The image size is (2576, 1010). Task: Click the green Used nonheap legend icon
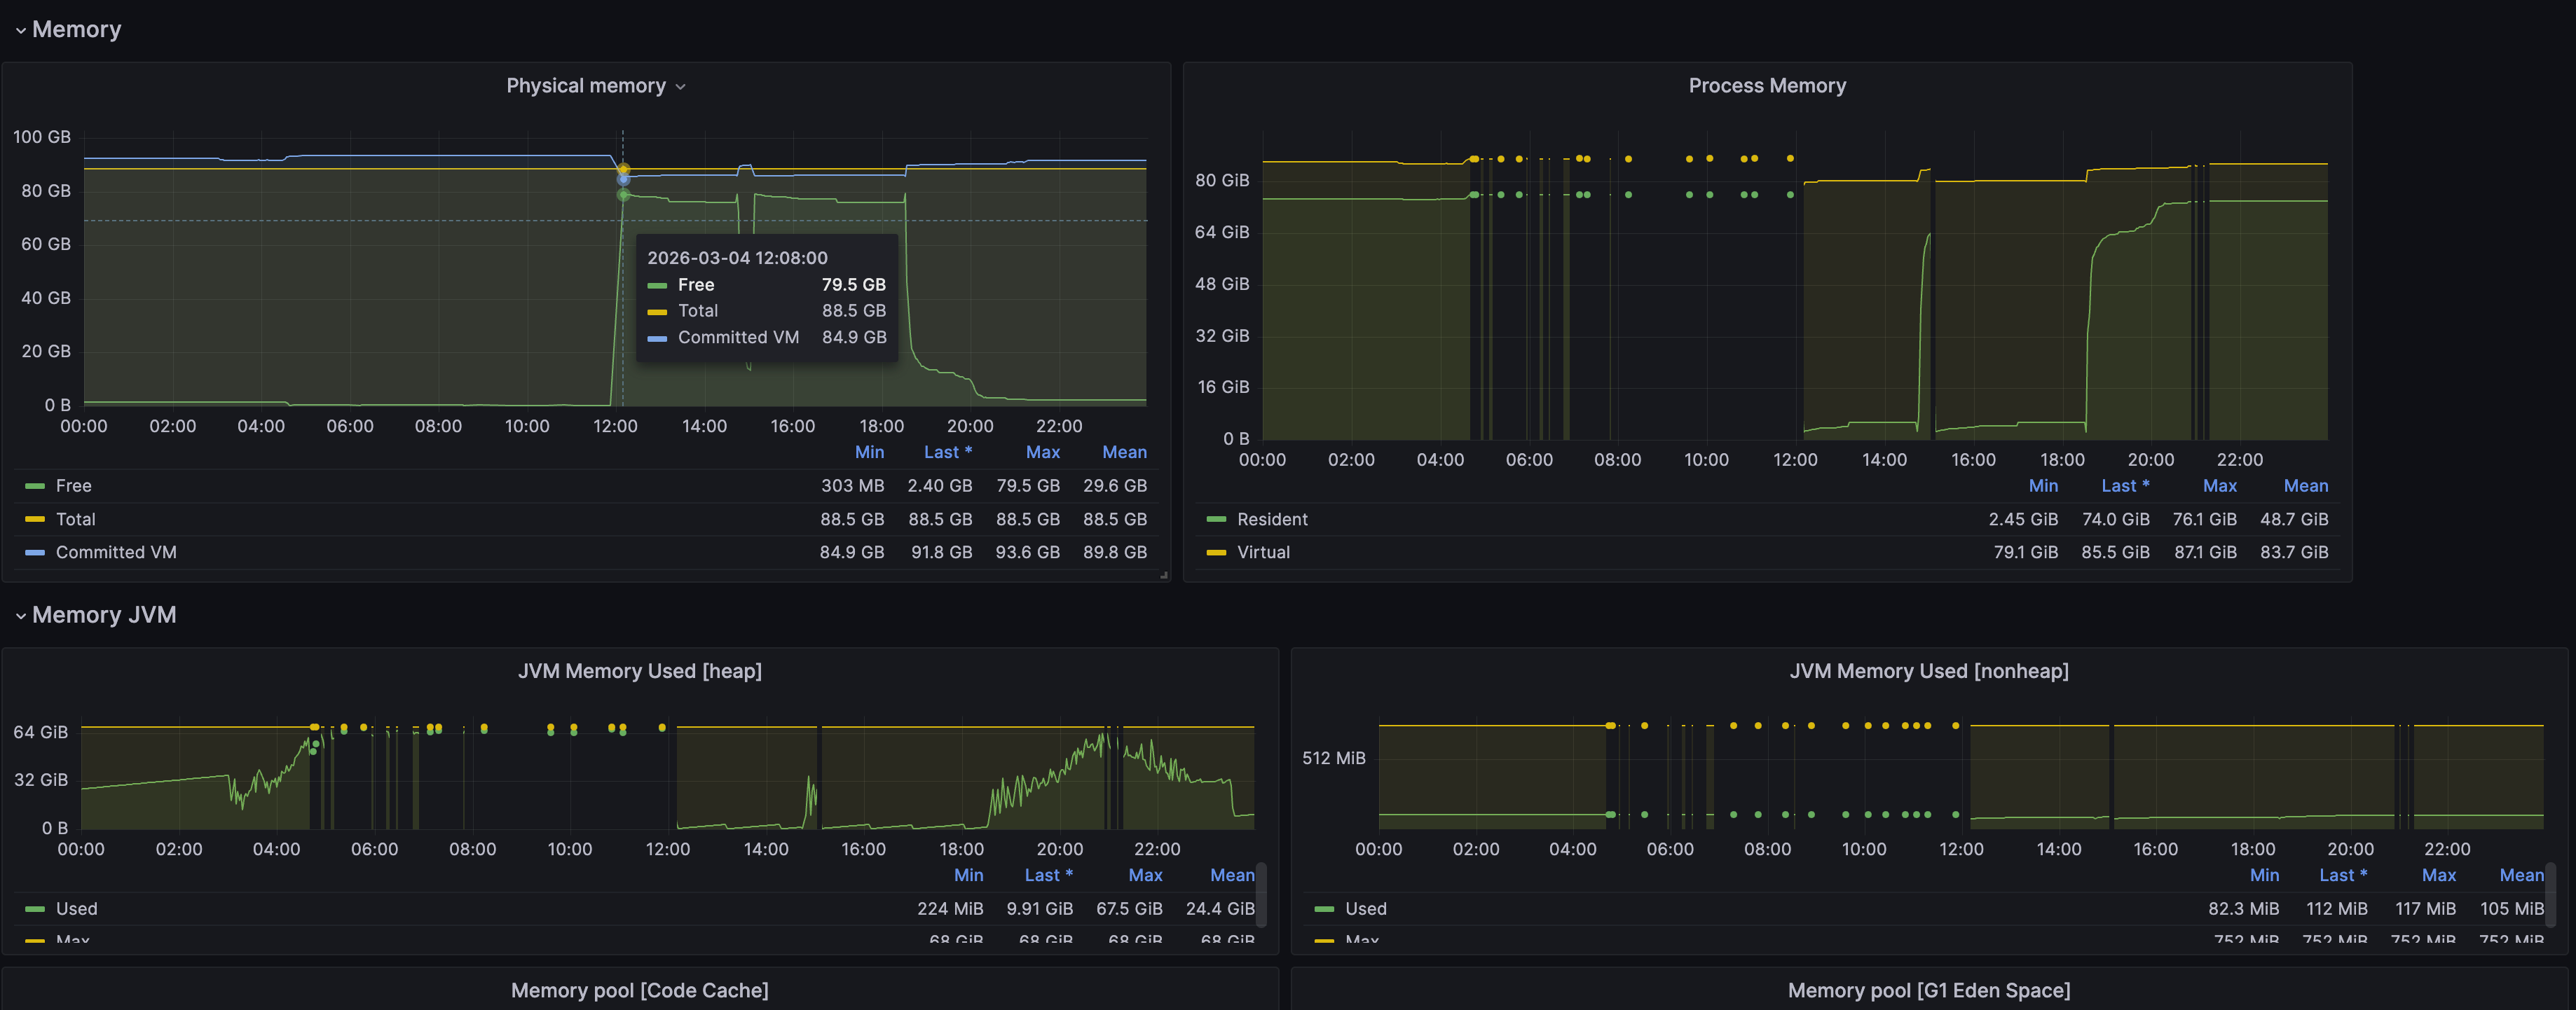click(x=1324, y=909)
